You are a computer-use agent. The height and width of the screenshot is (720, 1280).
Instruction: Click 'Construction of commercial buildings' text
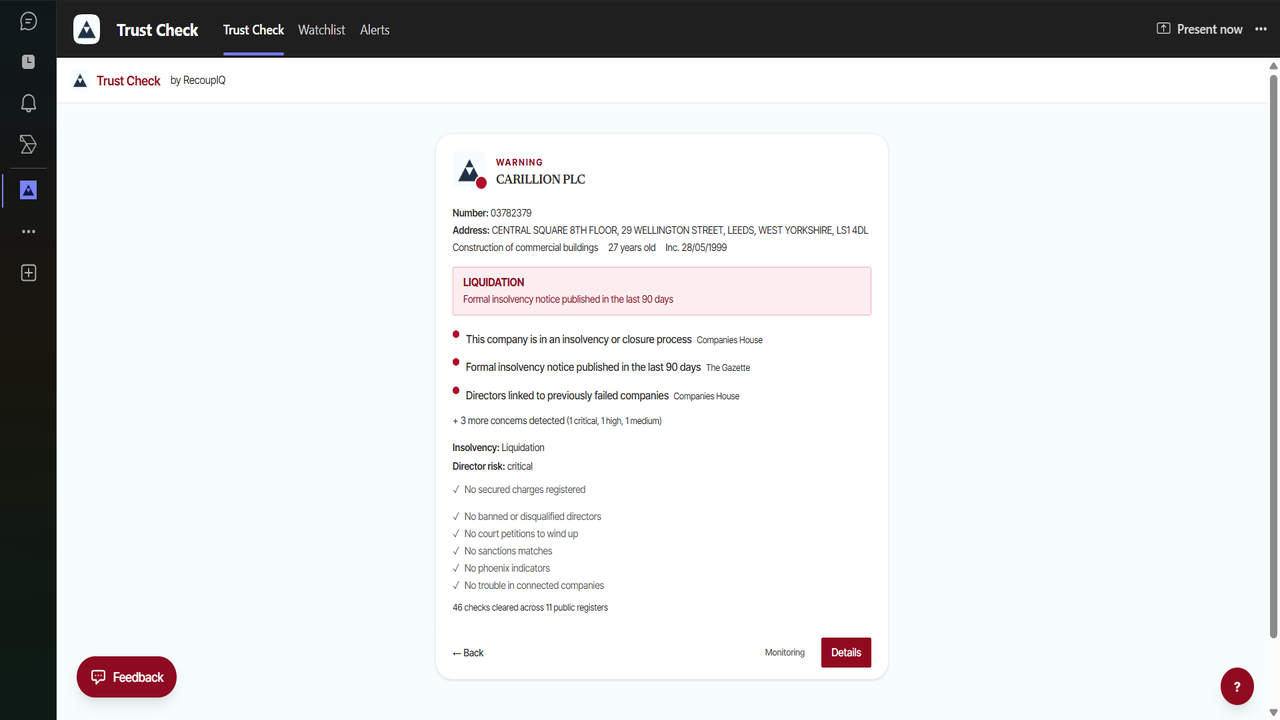tap(526, 247)
